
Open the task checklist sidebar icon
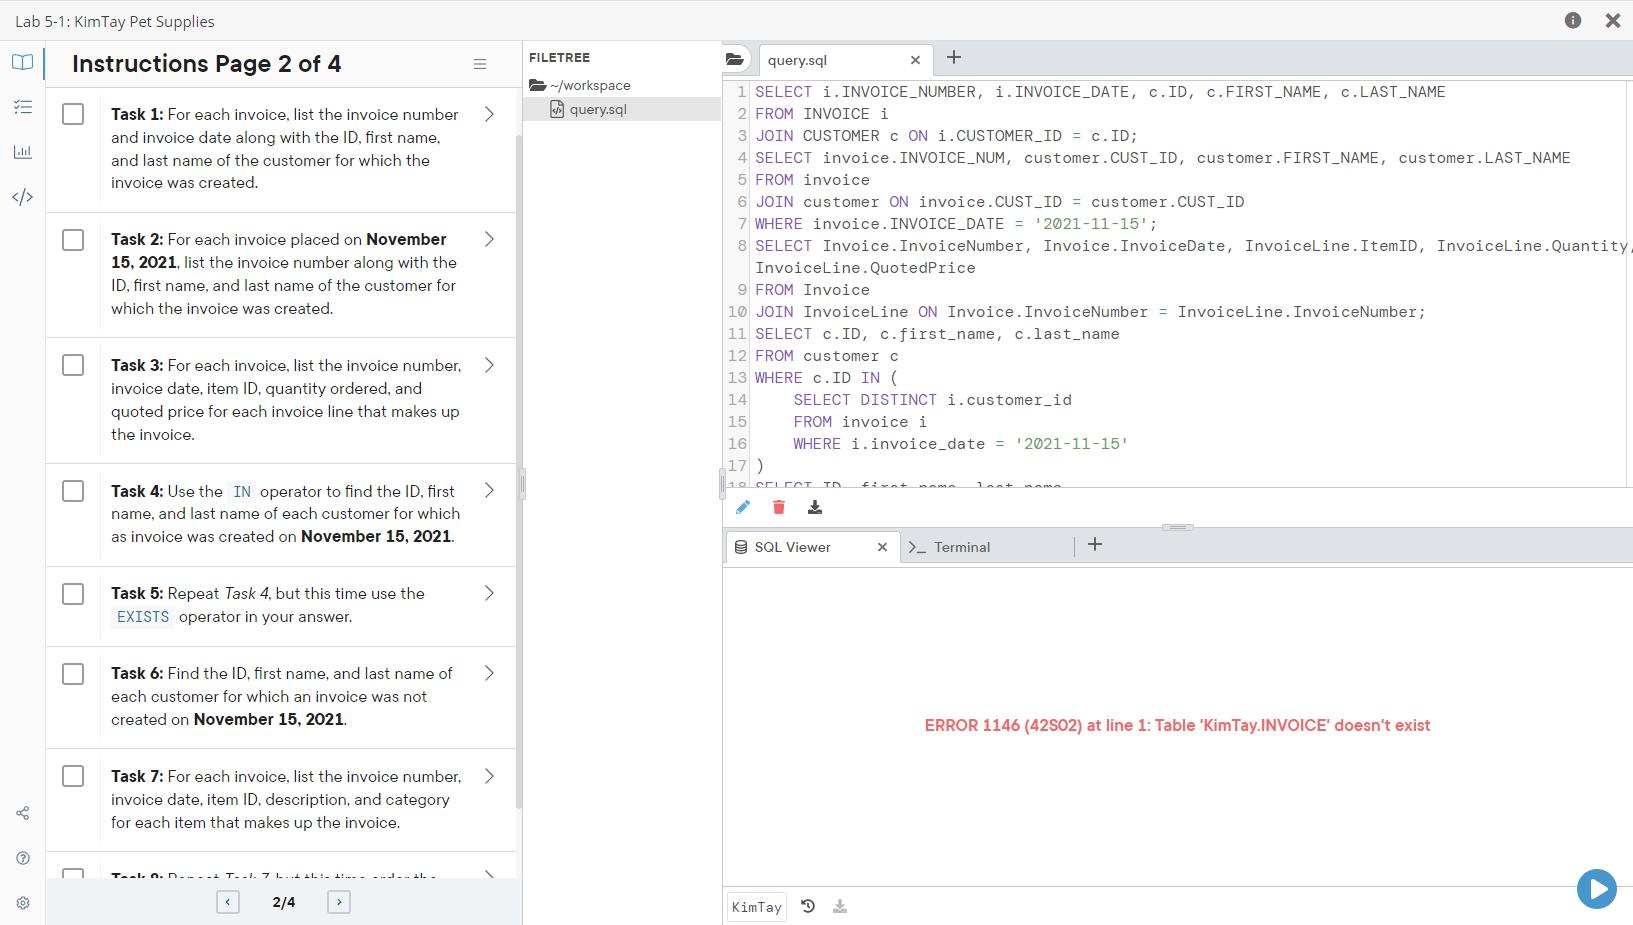[22, 107]
